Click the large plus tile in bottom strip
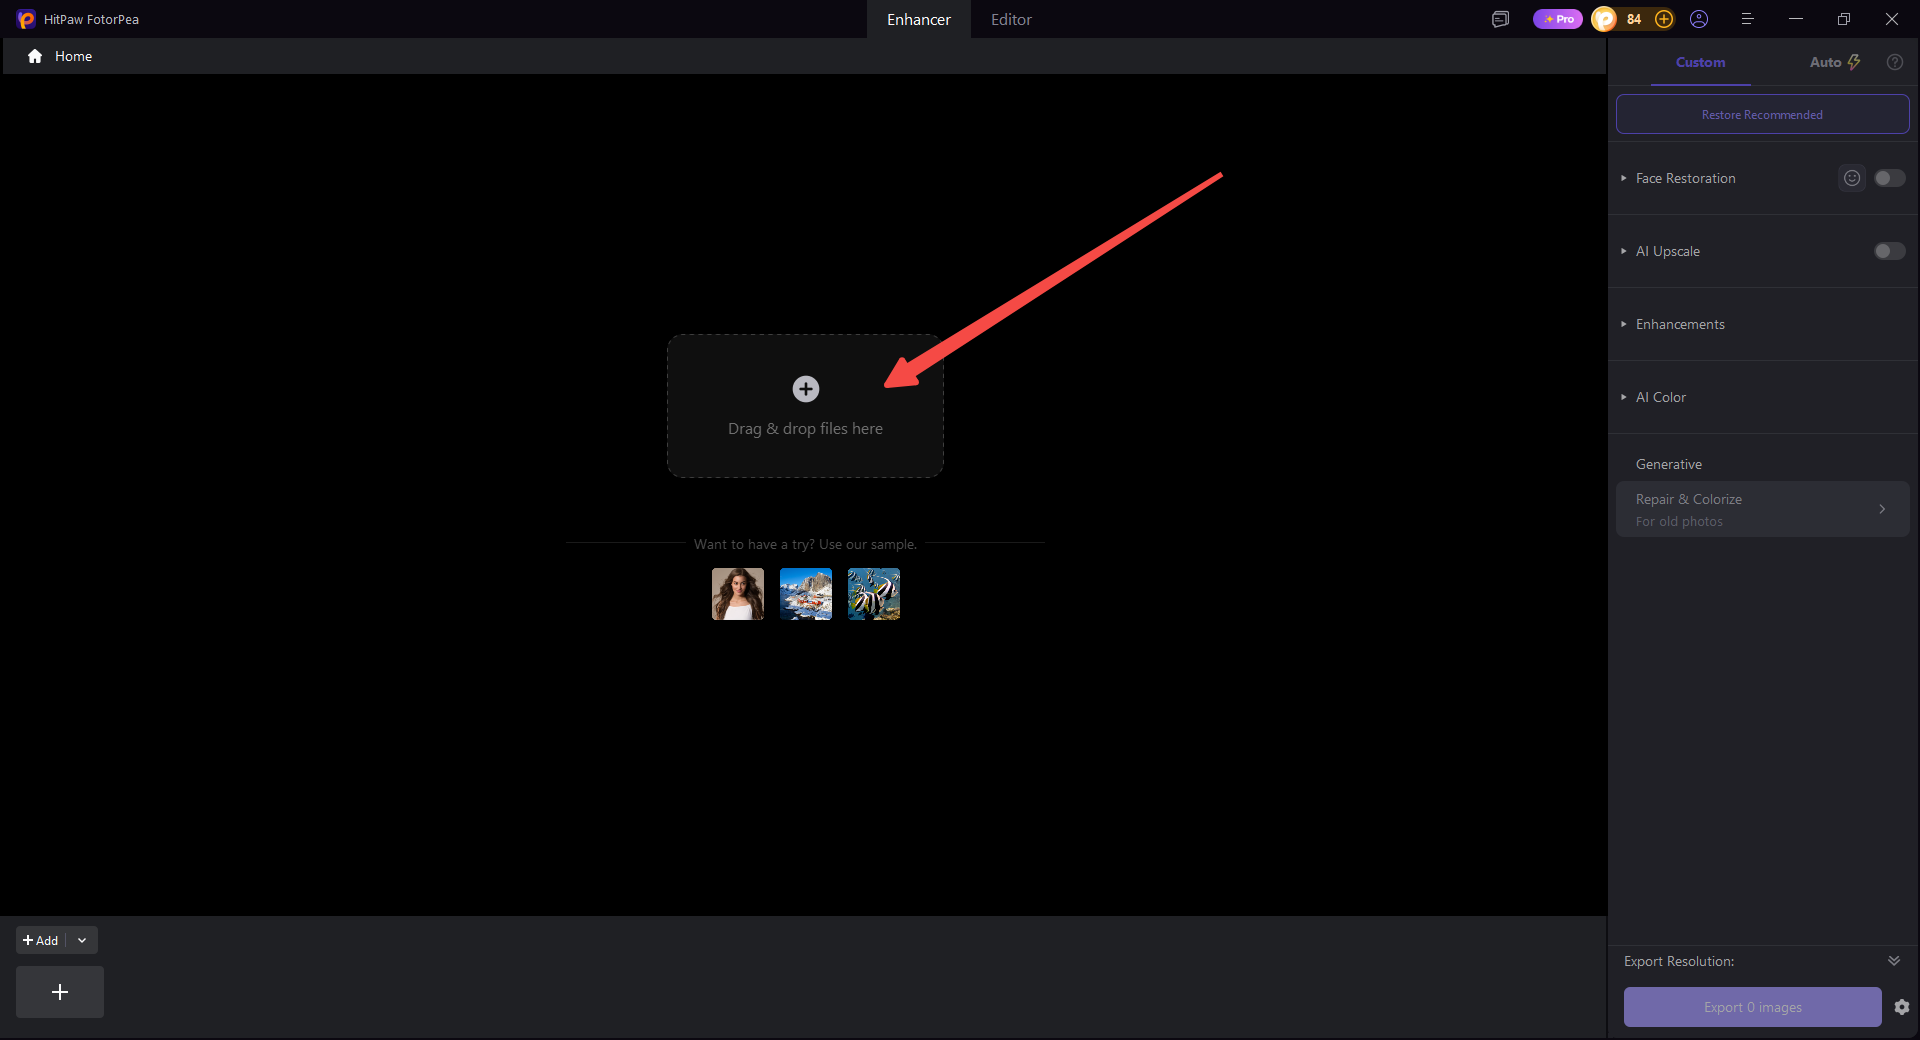 pos(60,992)
